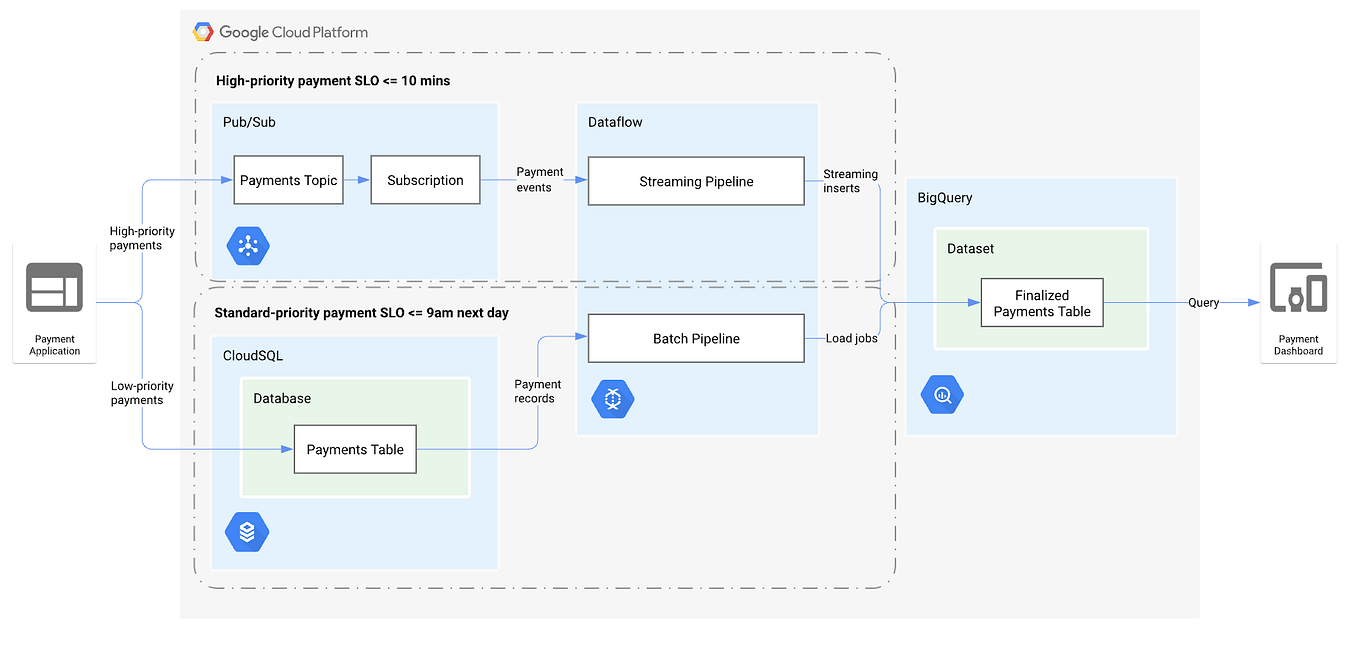The width and height of the screenshot is (1358, 672).
Task: Click the Dataflow hexagon icon
Action: 612,399
